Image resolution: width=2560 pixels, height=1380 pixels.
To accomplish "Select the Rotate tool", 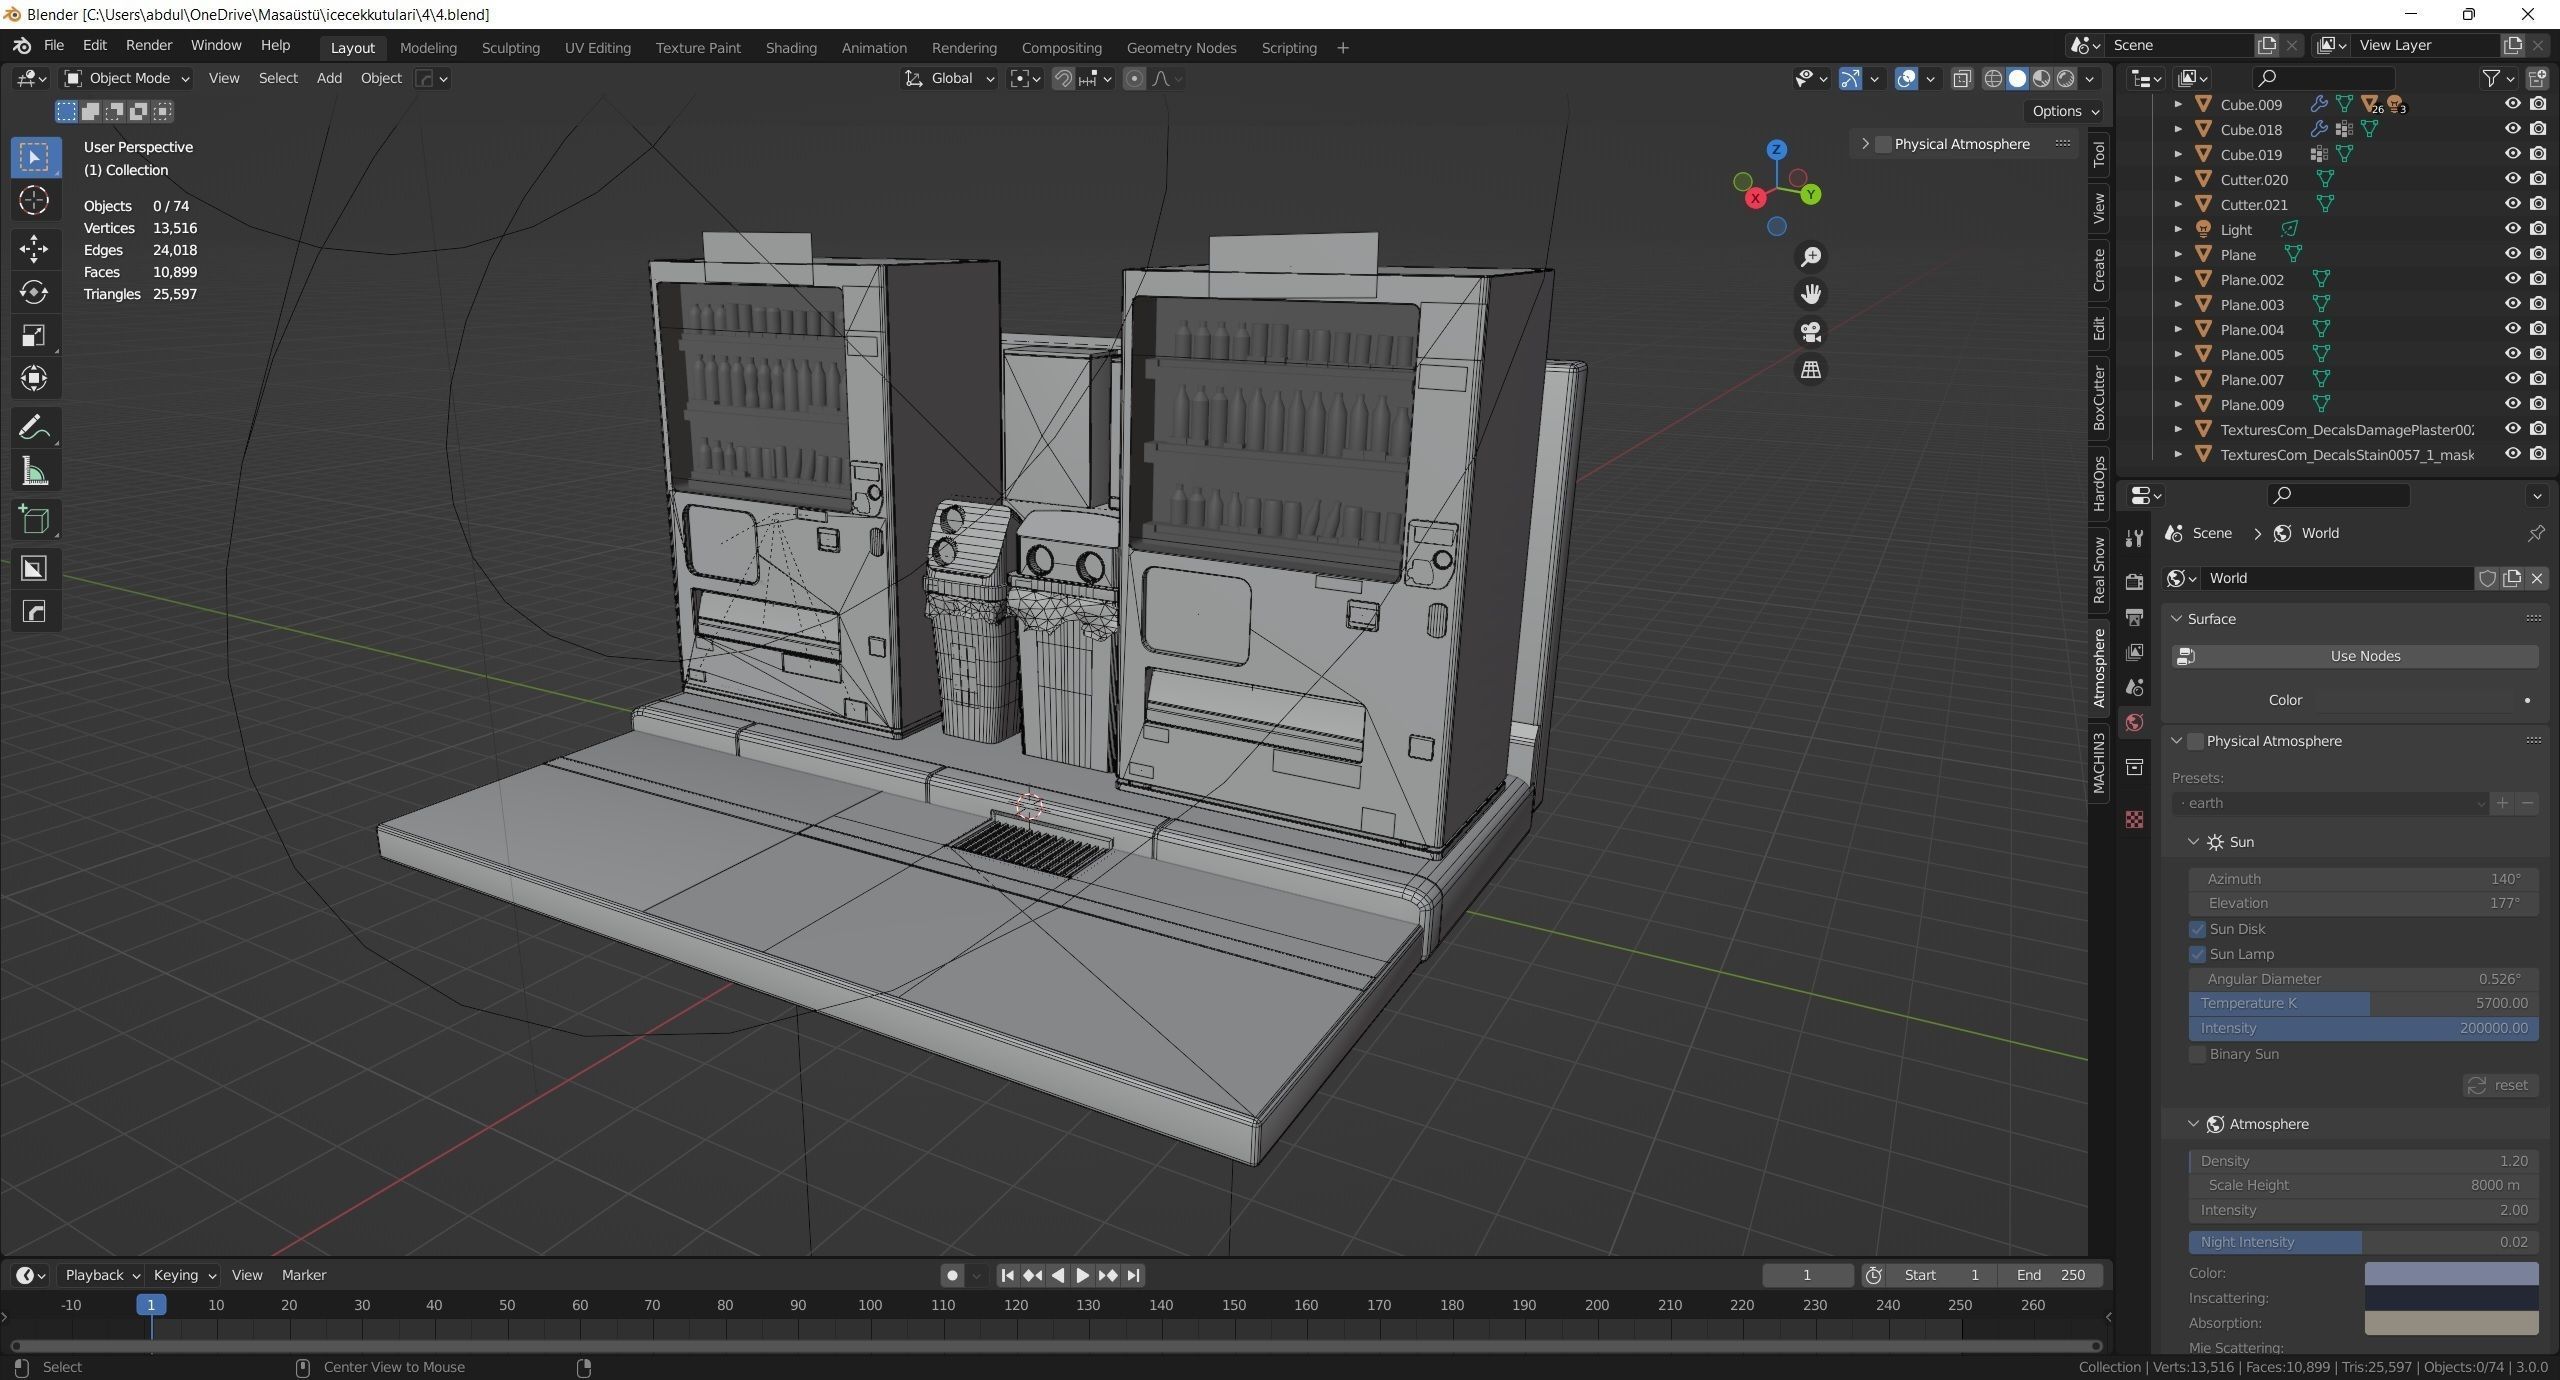I will (34, 292).
